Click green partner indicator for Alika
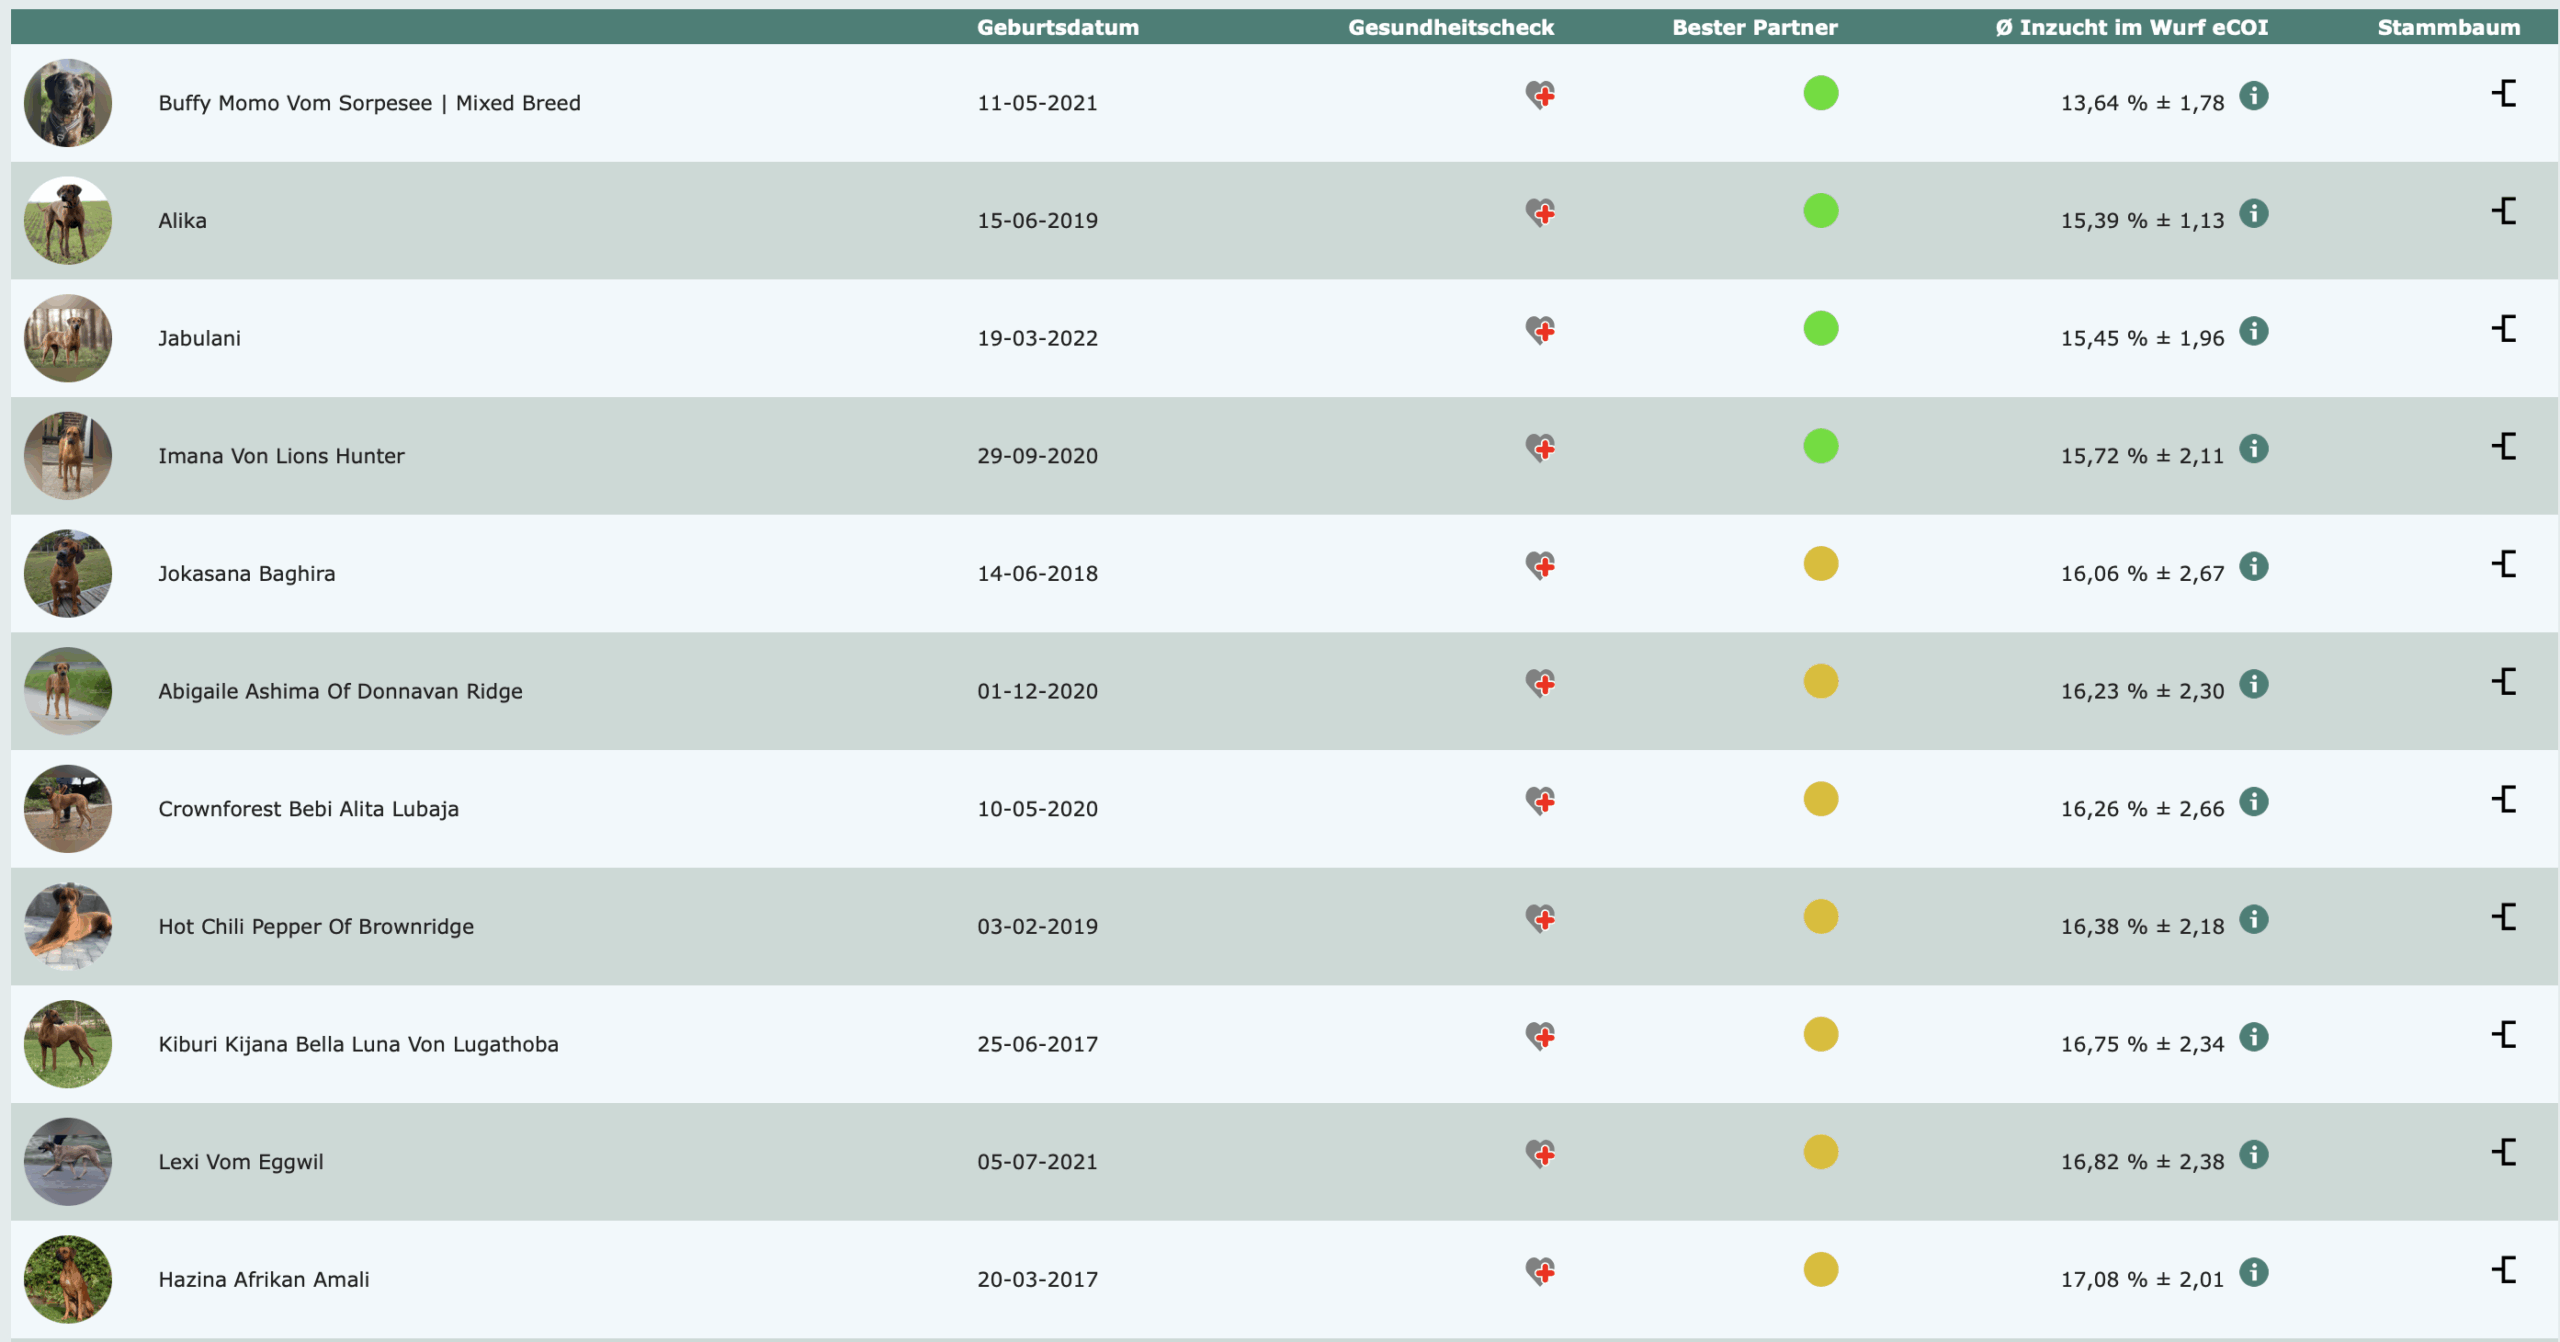2560x1342 pixels. point(1820,211)
